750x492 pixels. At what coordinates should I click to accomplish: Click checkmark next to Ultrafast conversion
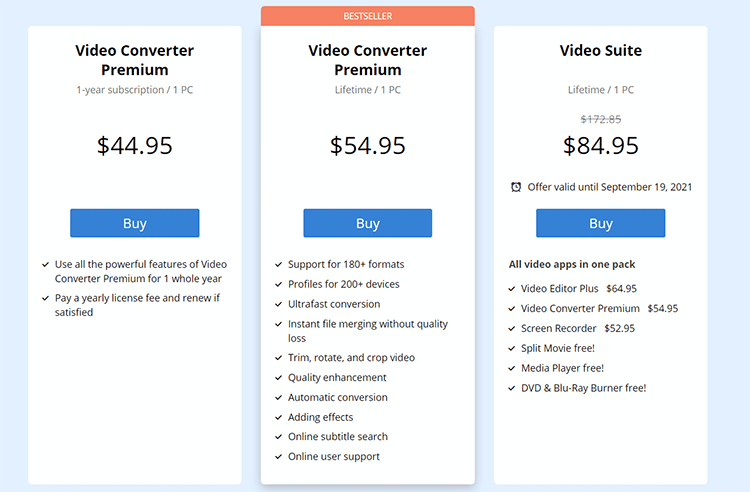click(x=278, y=304)
